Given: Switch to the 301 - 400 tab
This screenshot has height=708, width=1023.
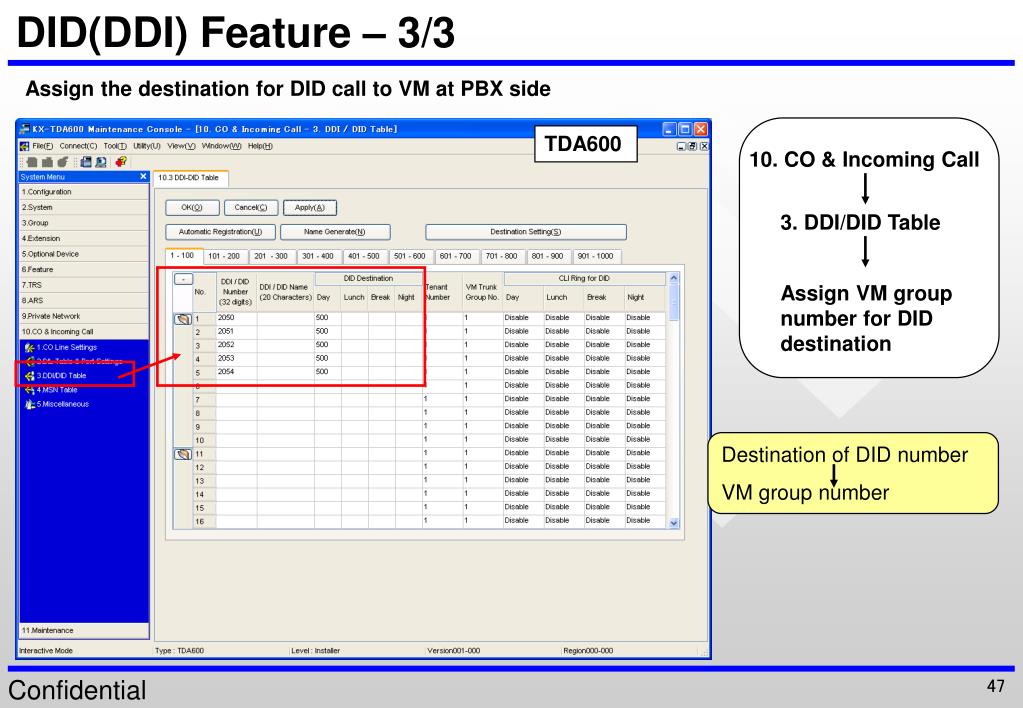Looking at the screenshot, I should (318, 256).
